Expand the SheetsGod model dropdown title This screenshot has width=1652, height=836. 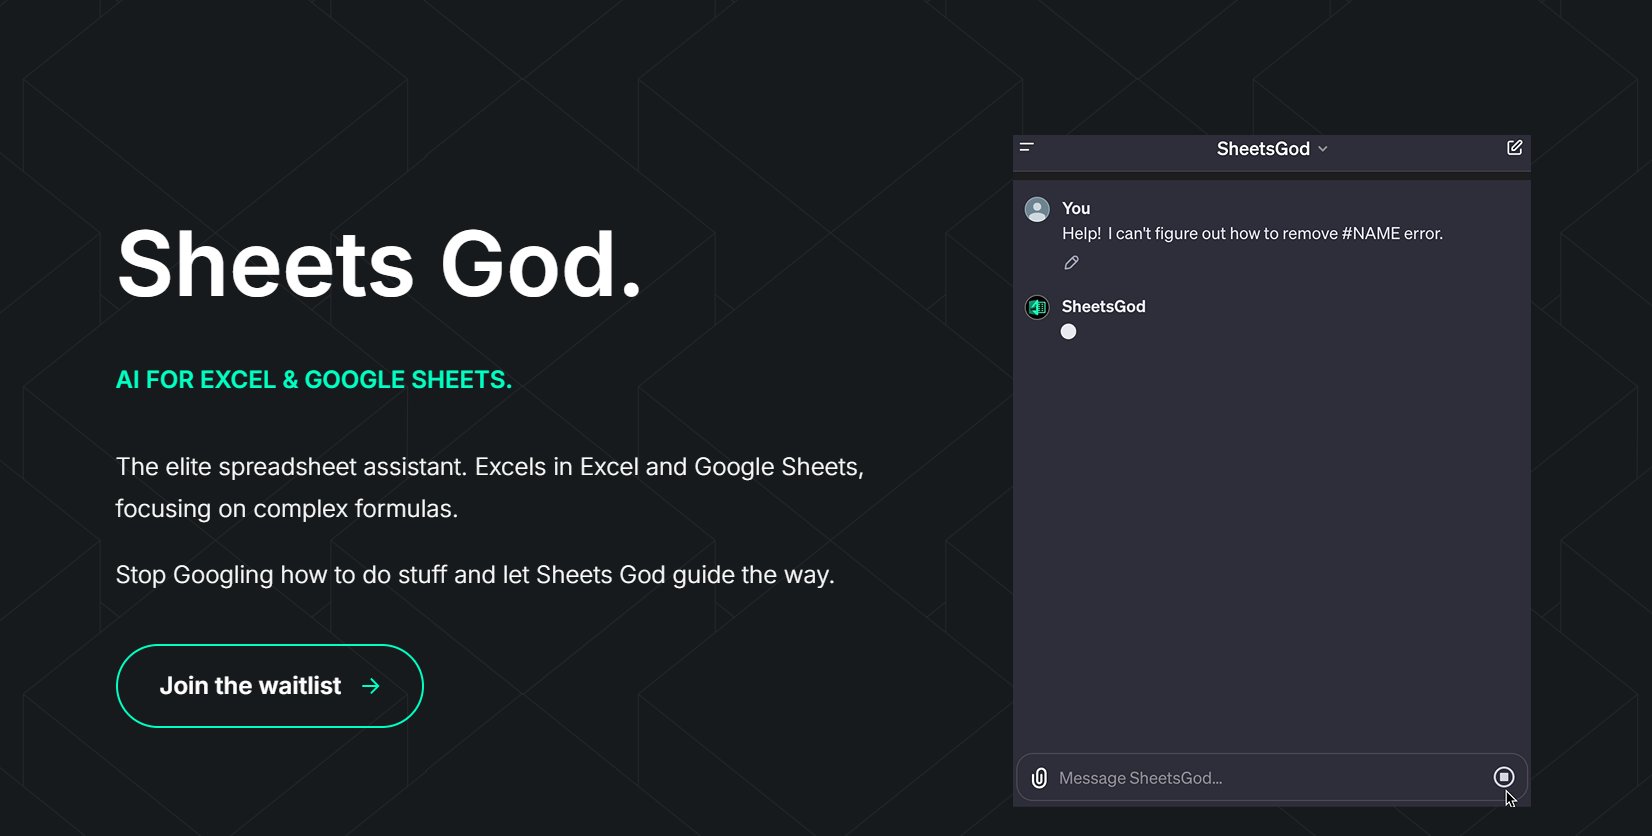point(1263,149)
